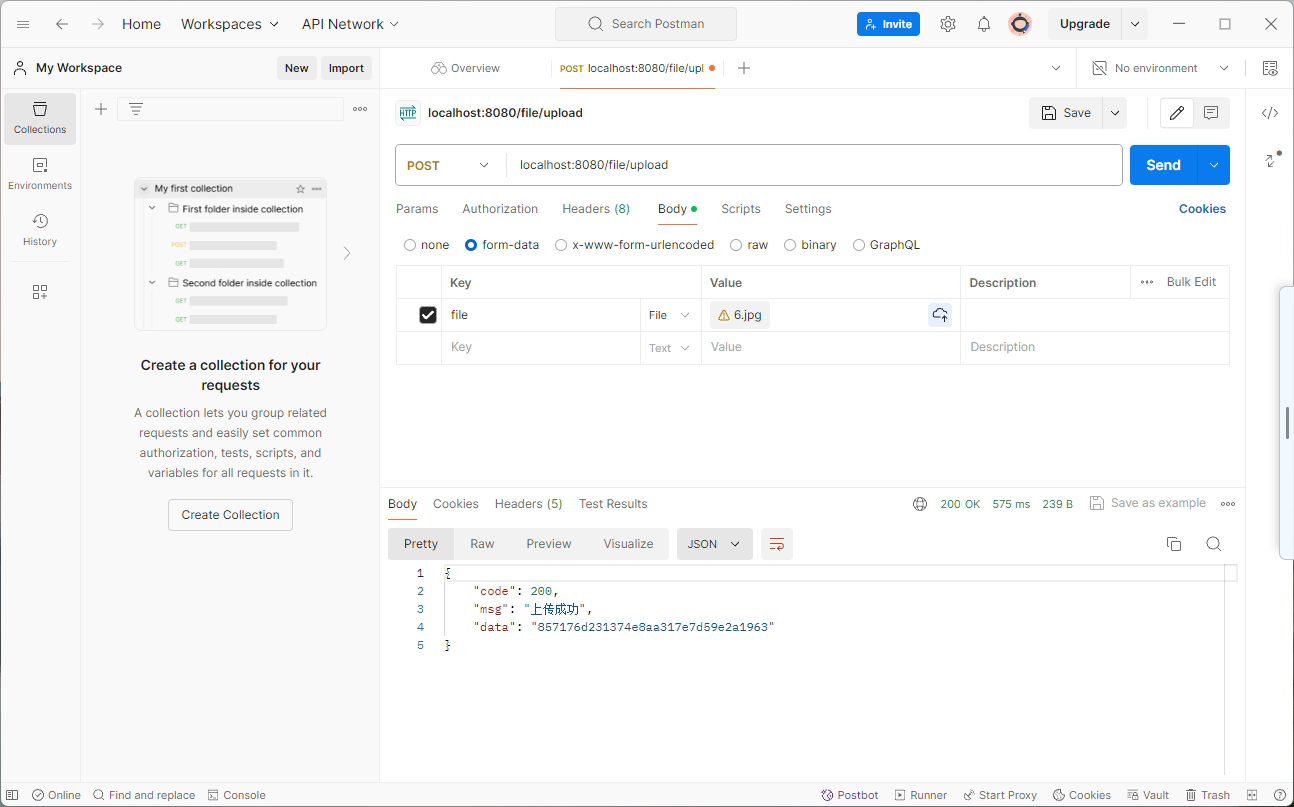Select the binary body type
Viewport: 1294px width, 807px height.
click(790, 245)
